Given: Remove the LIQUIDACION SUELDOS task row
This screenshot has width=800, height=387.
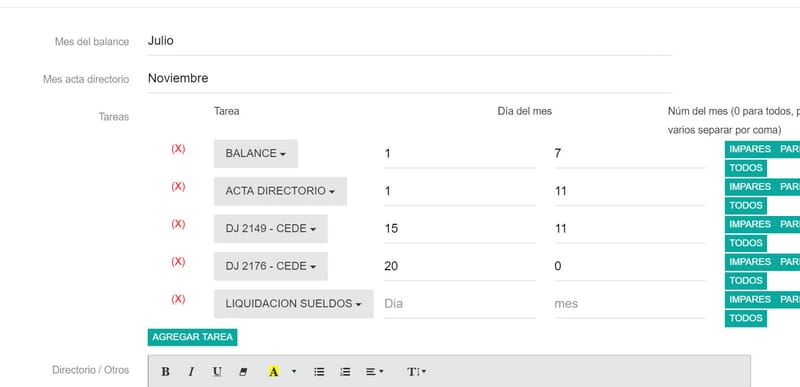Looking at the screenshot, I should [x=178, y=299].
